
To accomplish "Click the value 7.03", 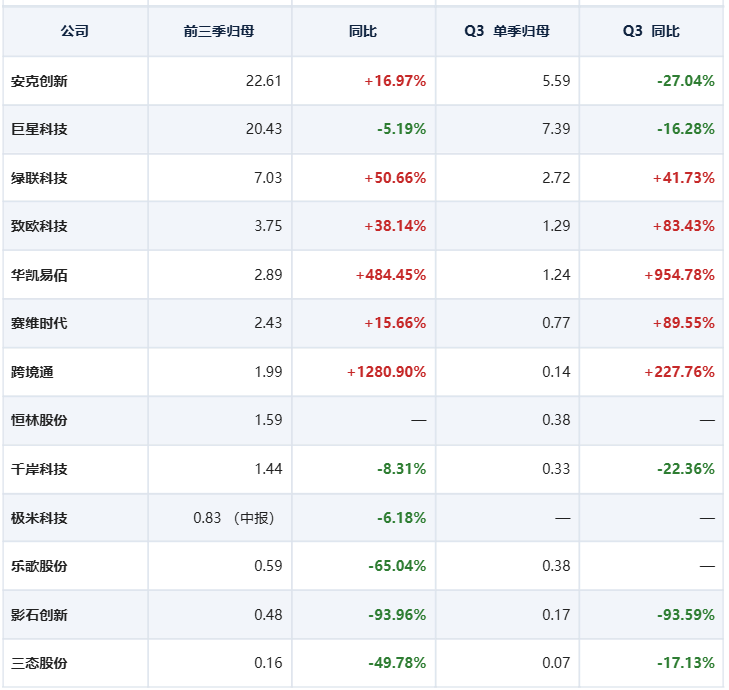I will tap(268, 178).
